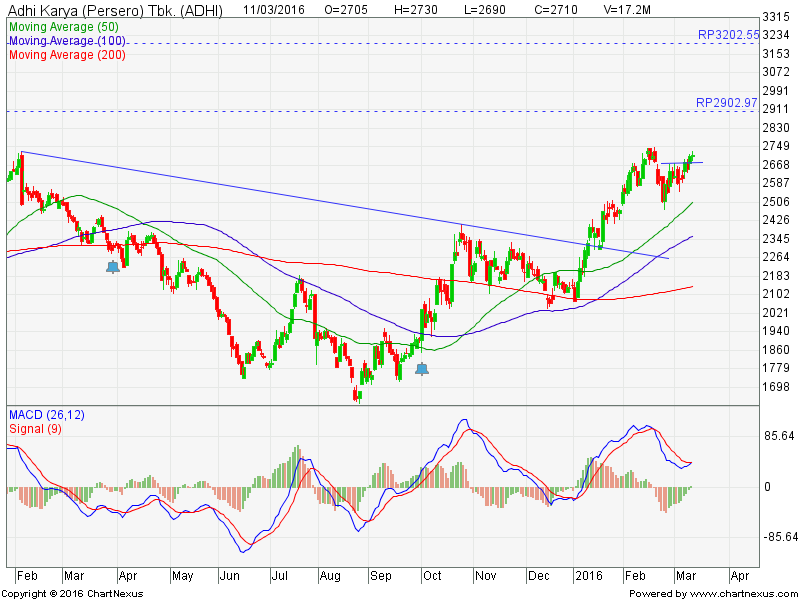This screenshot has width=800, height=600.
Task: Select the Moving Average (100) legend label
Action: pyautogui.click(x=66, y=40)
